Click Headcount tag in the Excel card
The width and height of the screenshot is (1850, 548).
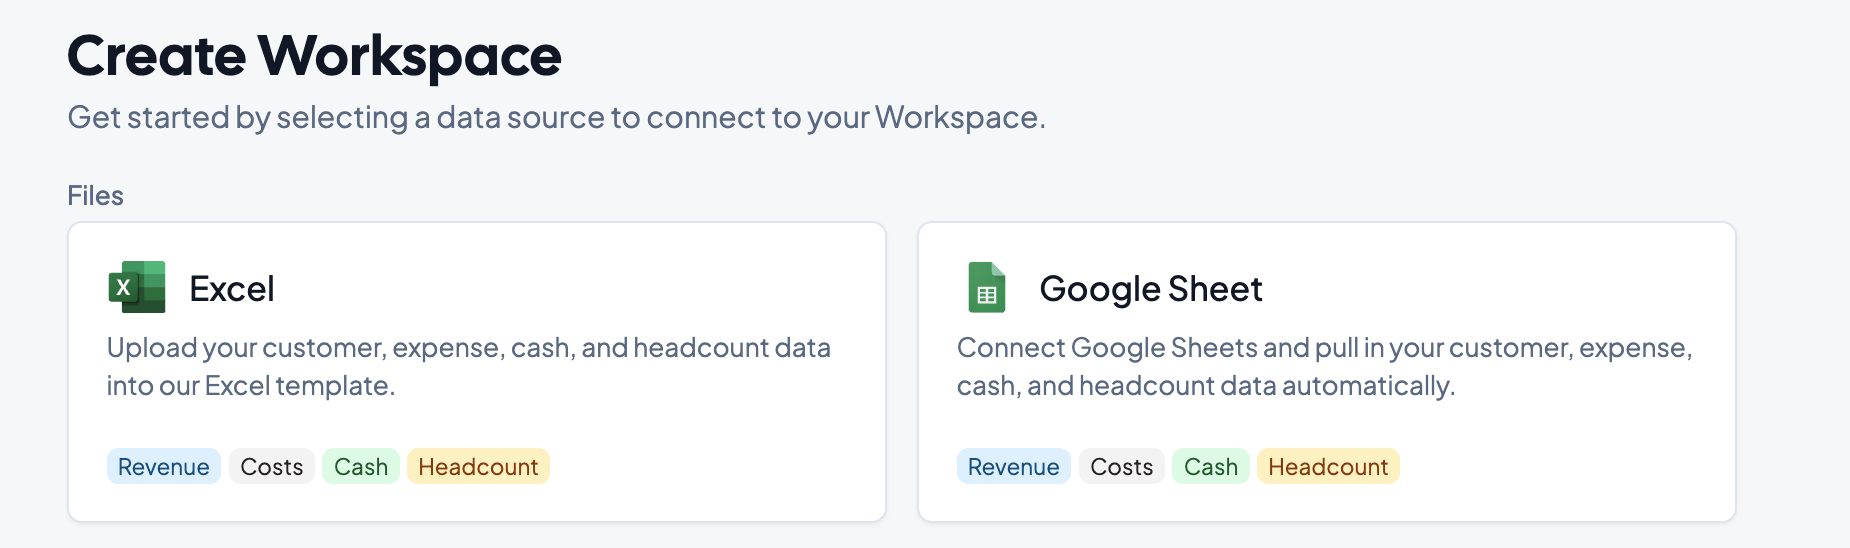pos(478,467)
